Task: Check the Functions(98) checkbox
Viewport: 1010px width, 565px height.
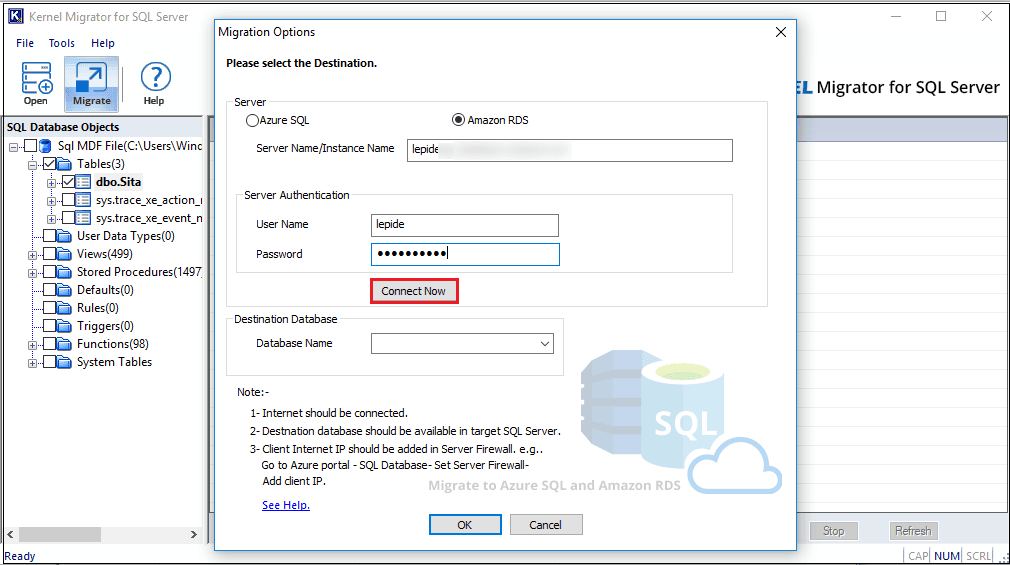Action: pos(49,345)
